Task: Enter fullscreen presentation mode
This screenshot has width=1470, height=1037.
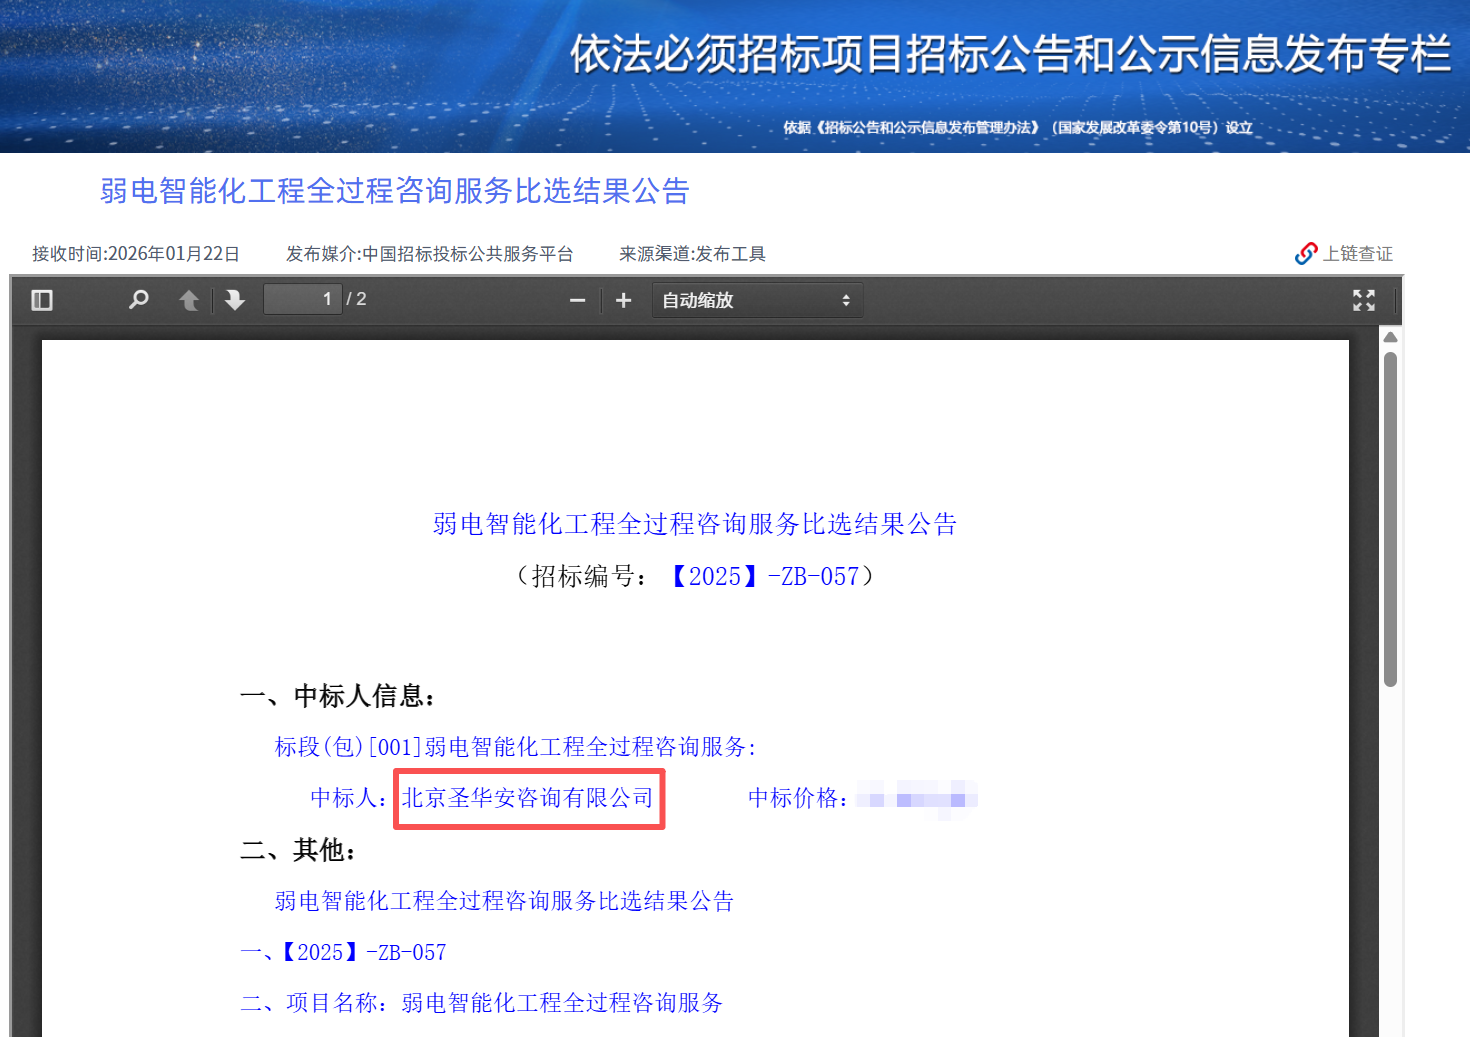Action: pyautogui.click(x=1364, y=299)
